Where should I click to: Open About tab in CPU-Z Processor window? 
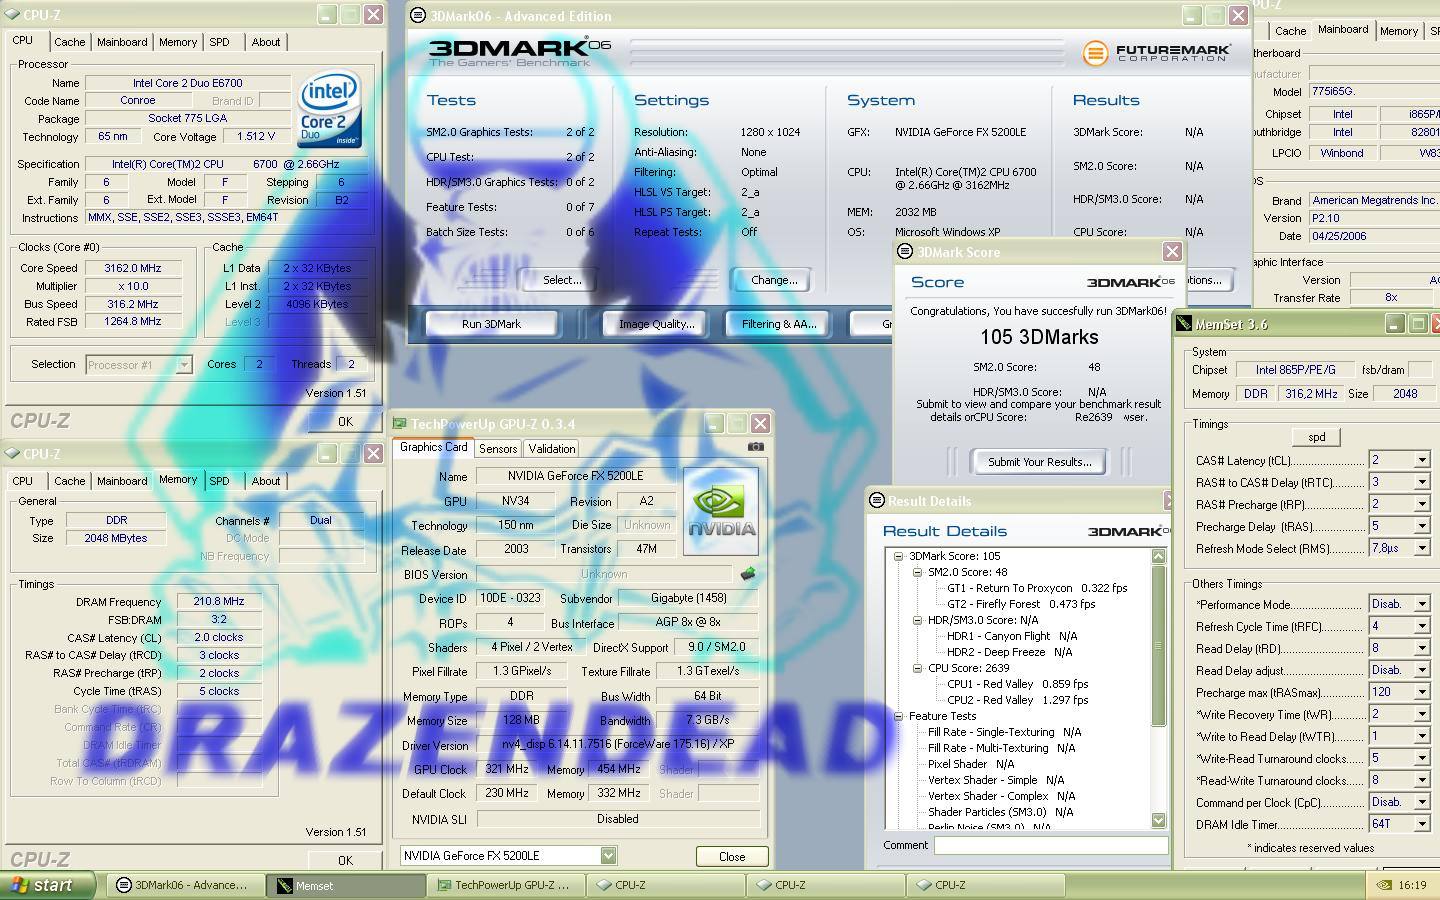[x=266, y=42]
